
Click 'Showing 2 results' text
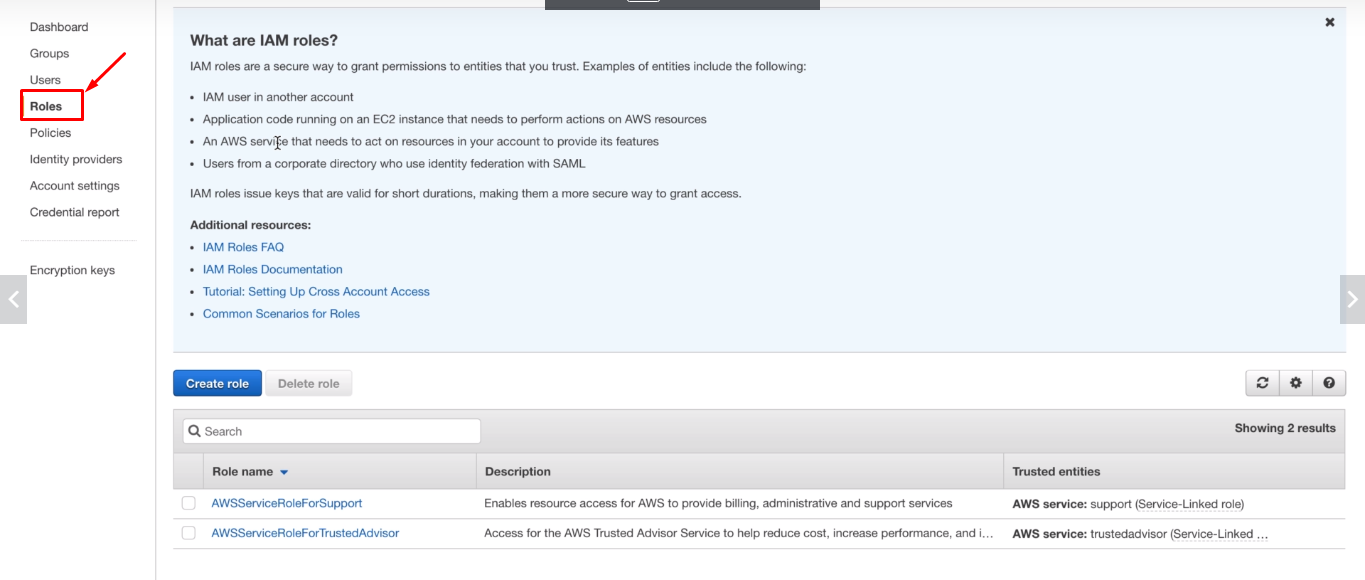1285,428
